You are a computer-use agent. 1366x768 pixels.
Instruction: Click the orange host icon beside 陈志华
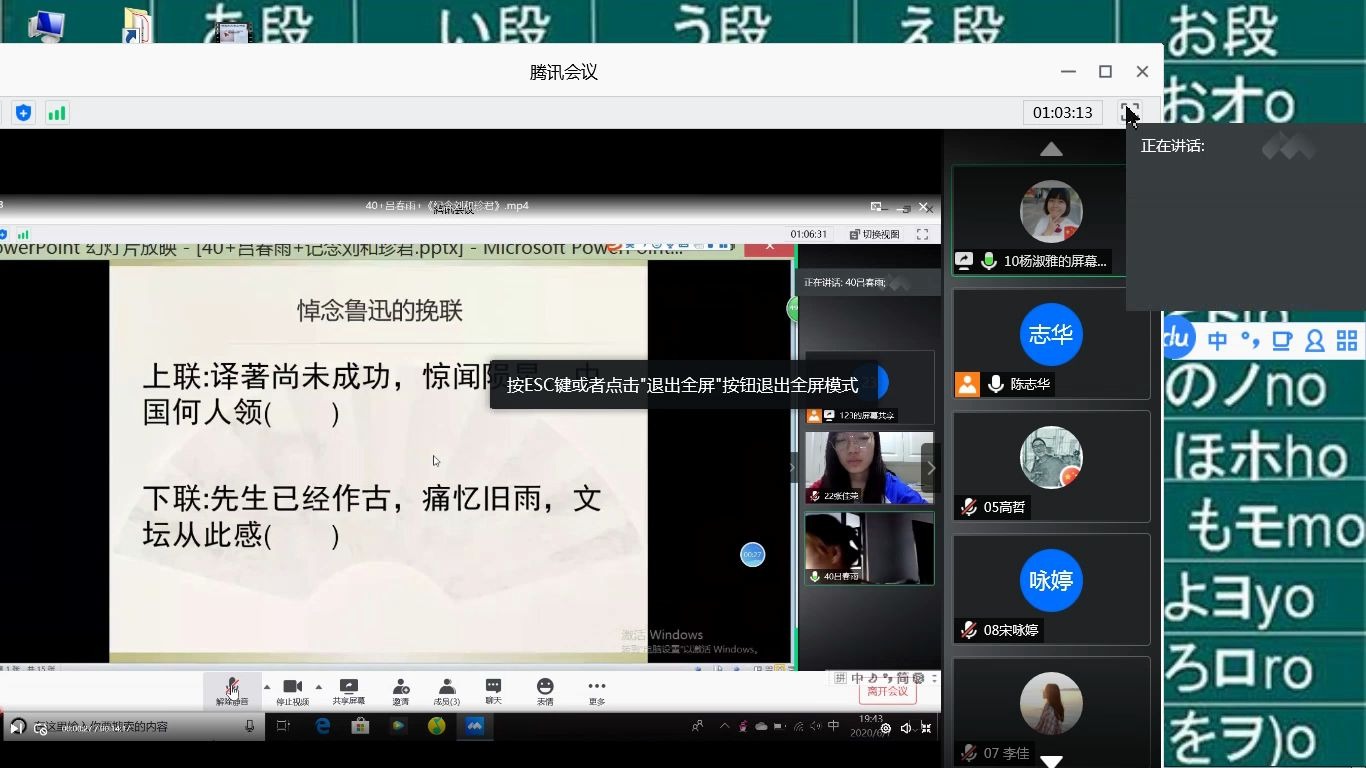967,384
